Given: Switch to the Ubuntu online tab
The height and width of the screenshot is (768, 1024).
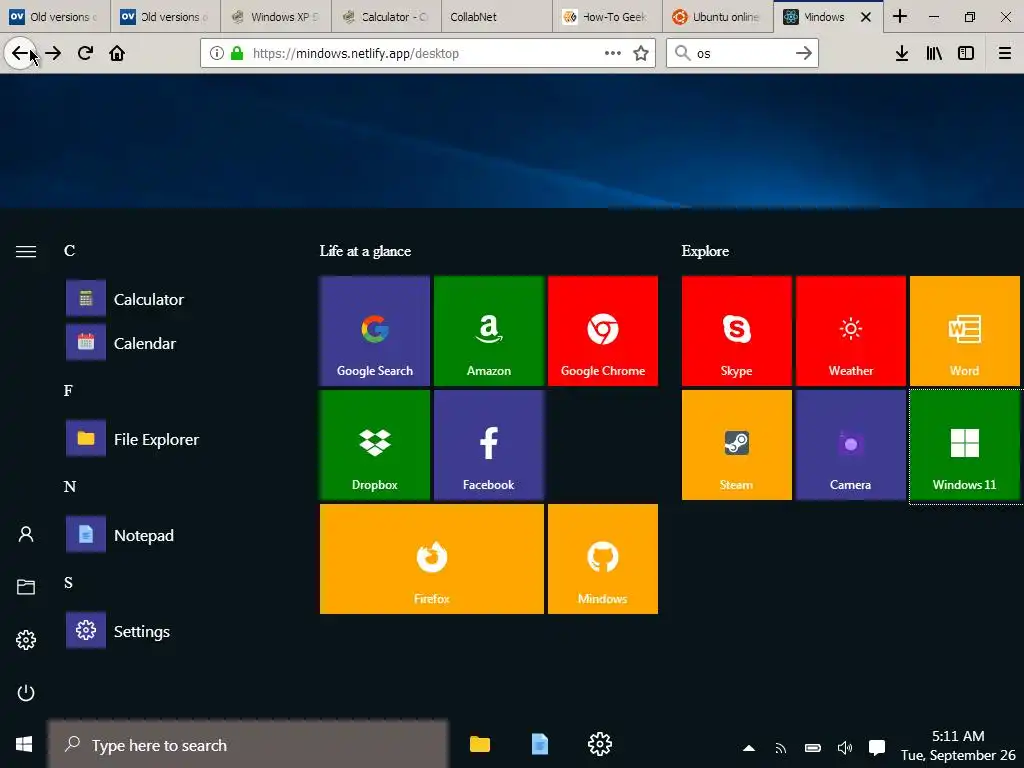Looking at the screenshot, I should (718, 16).
